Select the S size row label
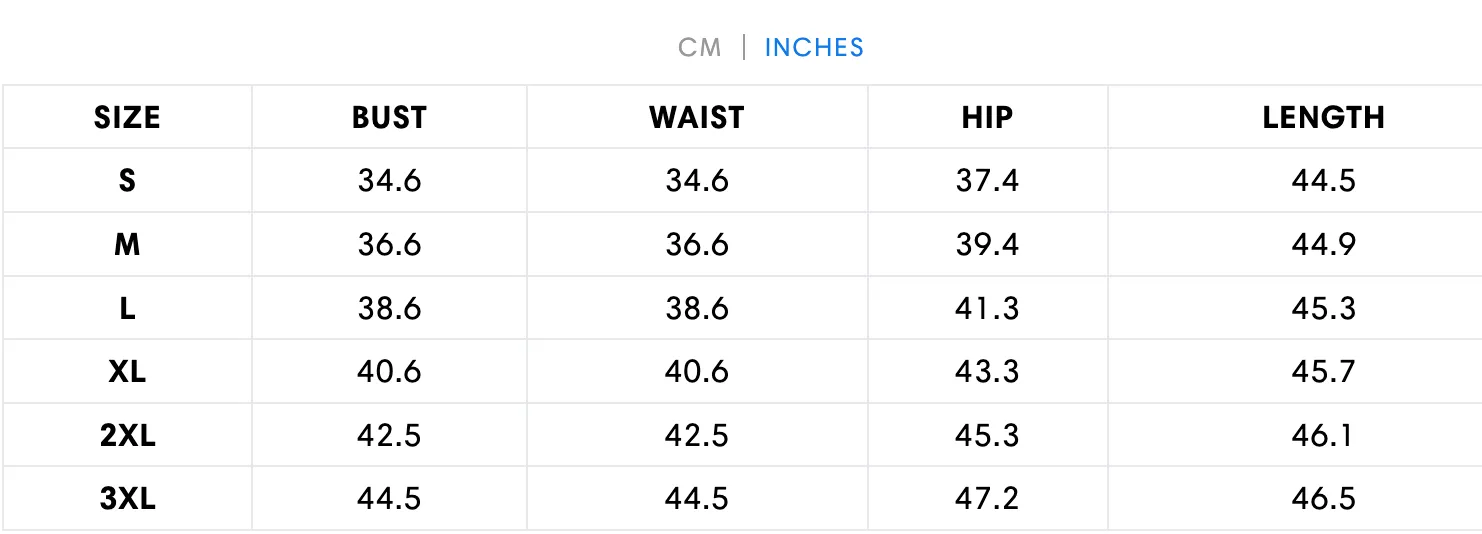1482x534 pixels. [127, 181]
